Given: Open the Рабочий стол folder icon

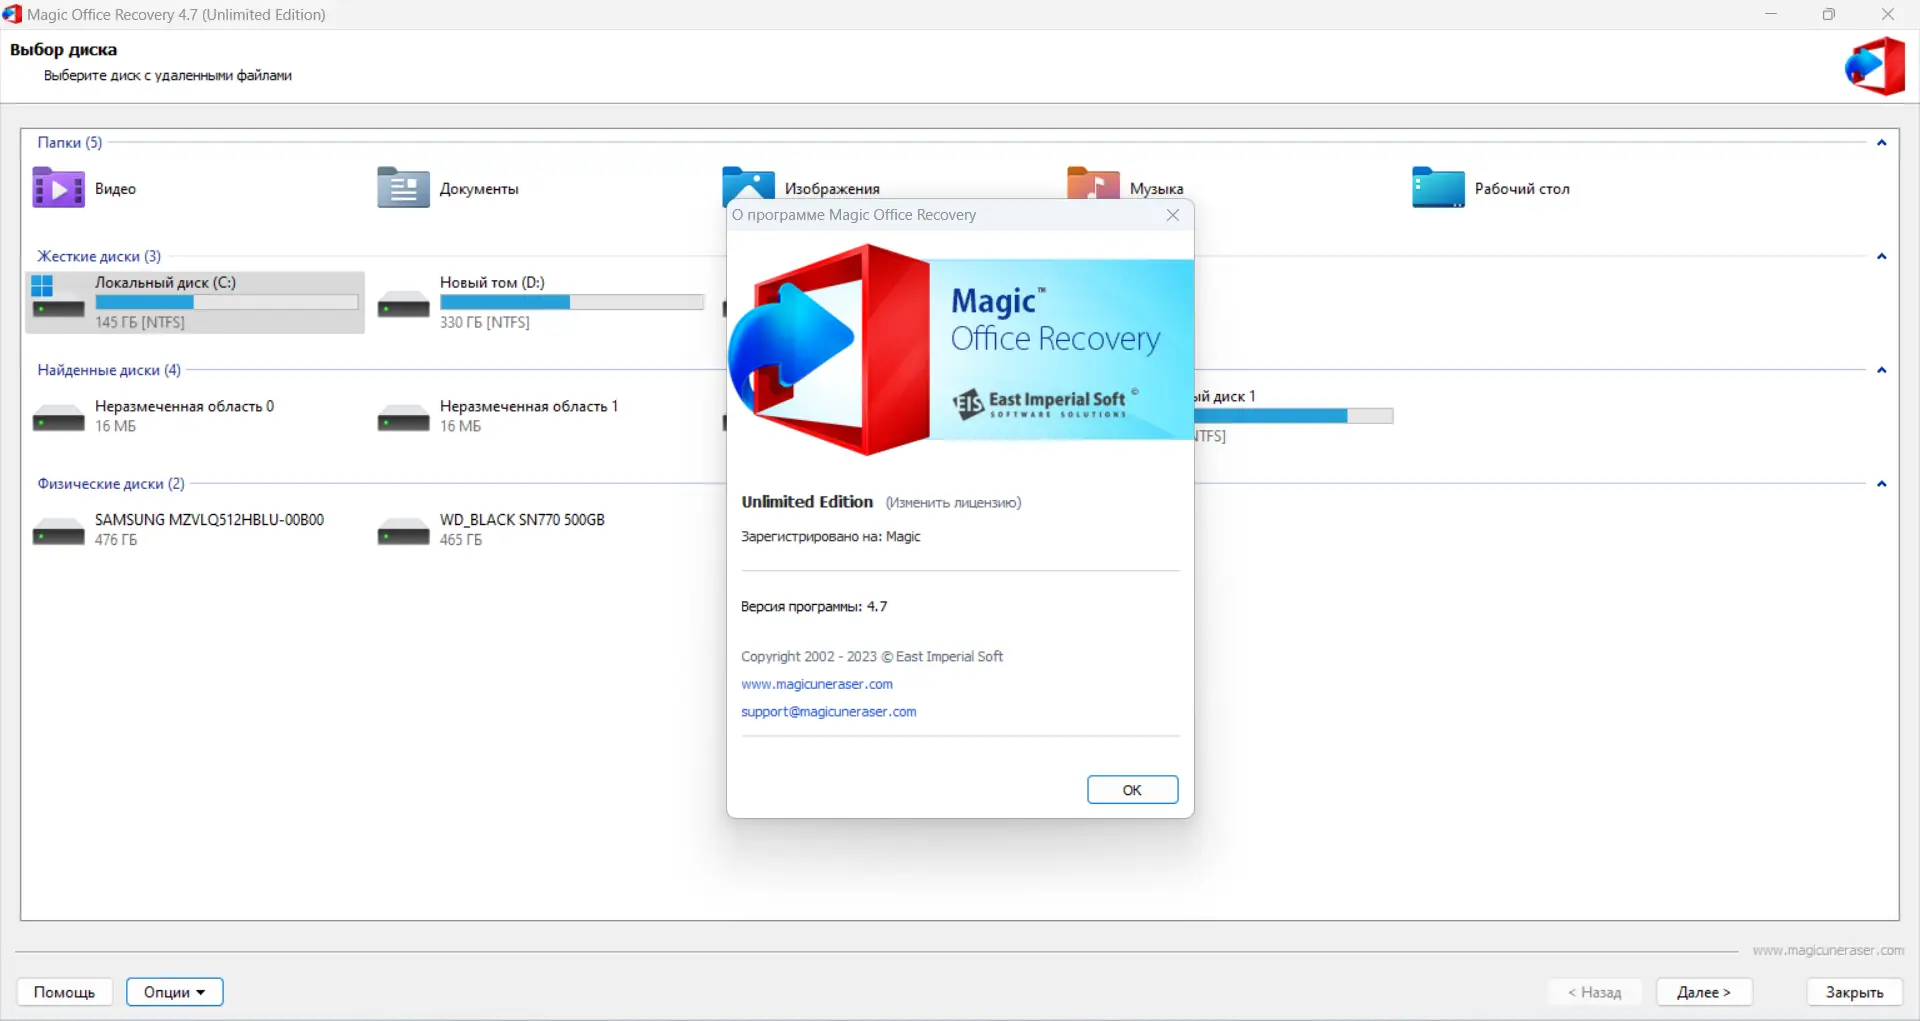Looking at the screenshot, I should pos(1438,188).
